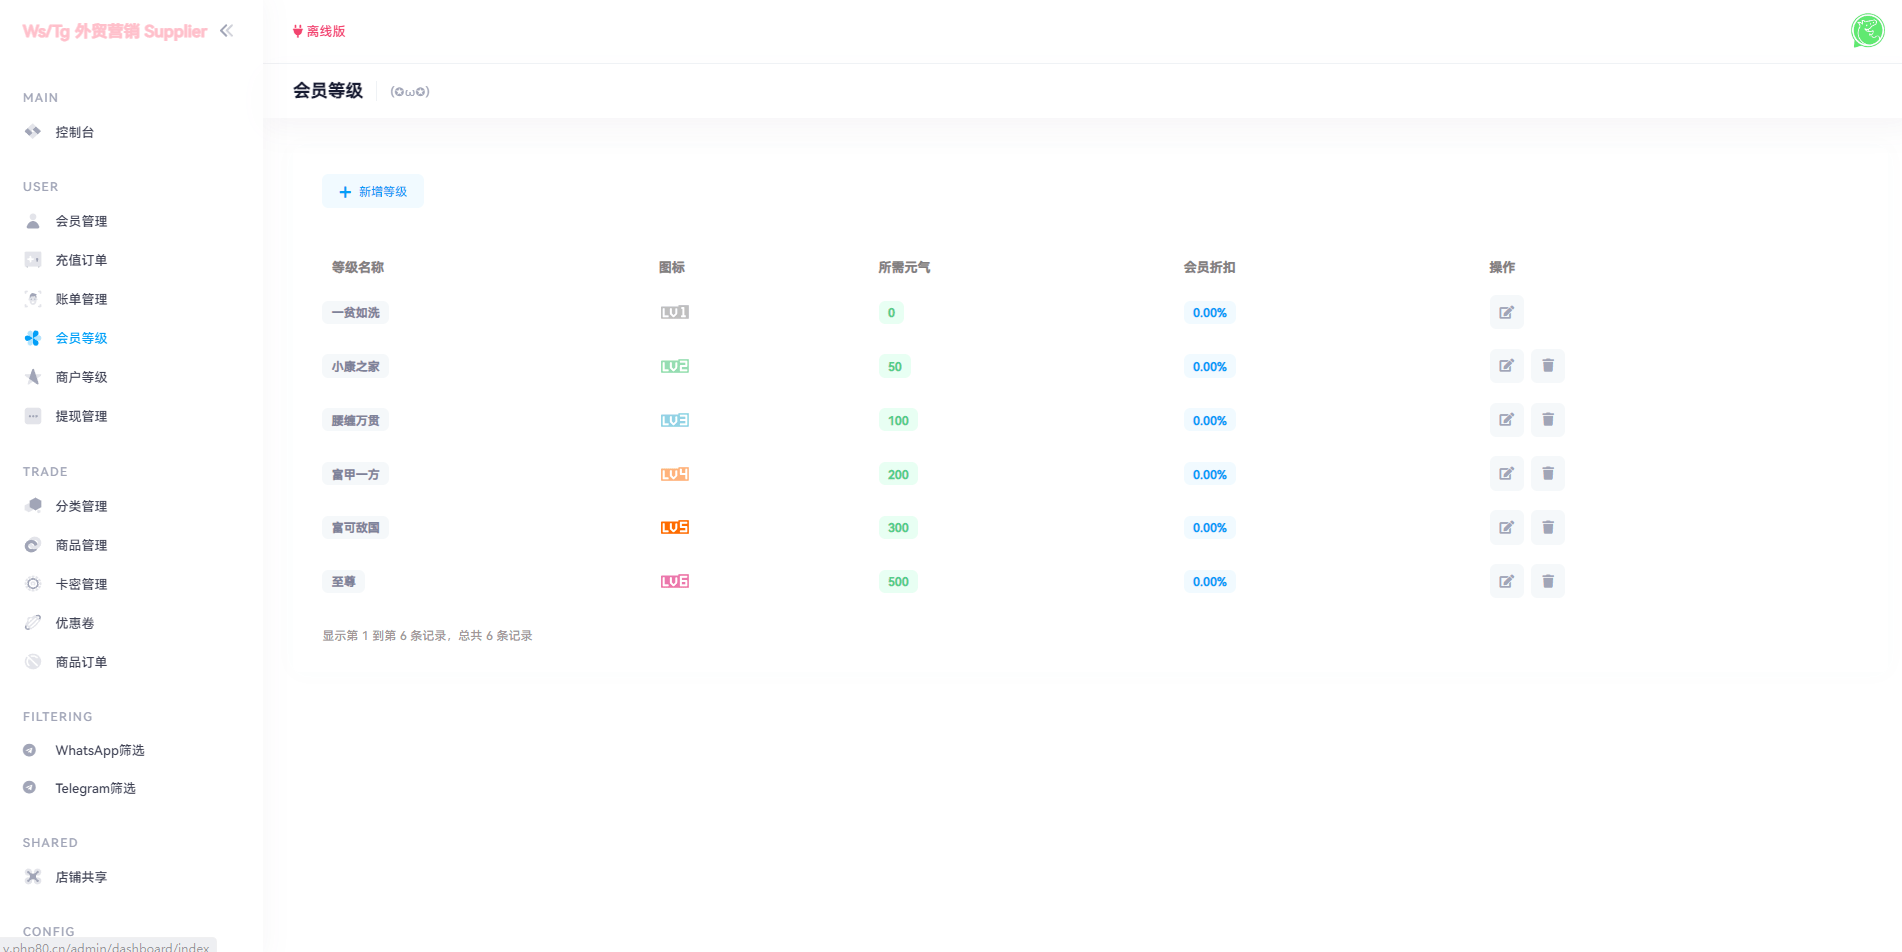Image resolution: width=1902 pixels, height=952 pixels.
Task: Open 会员管理 in sidebar
Action: click(81, 221)
